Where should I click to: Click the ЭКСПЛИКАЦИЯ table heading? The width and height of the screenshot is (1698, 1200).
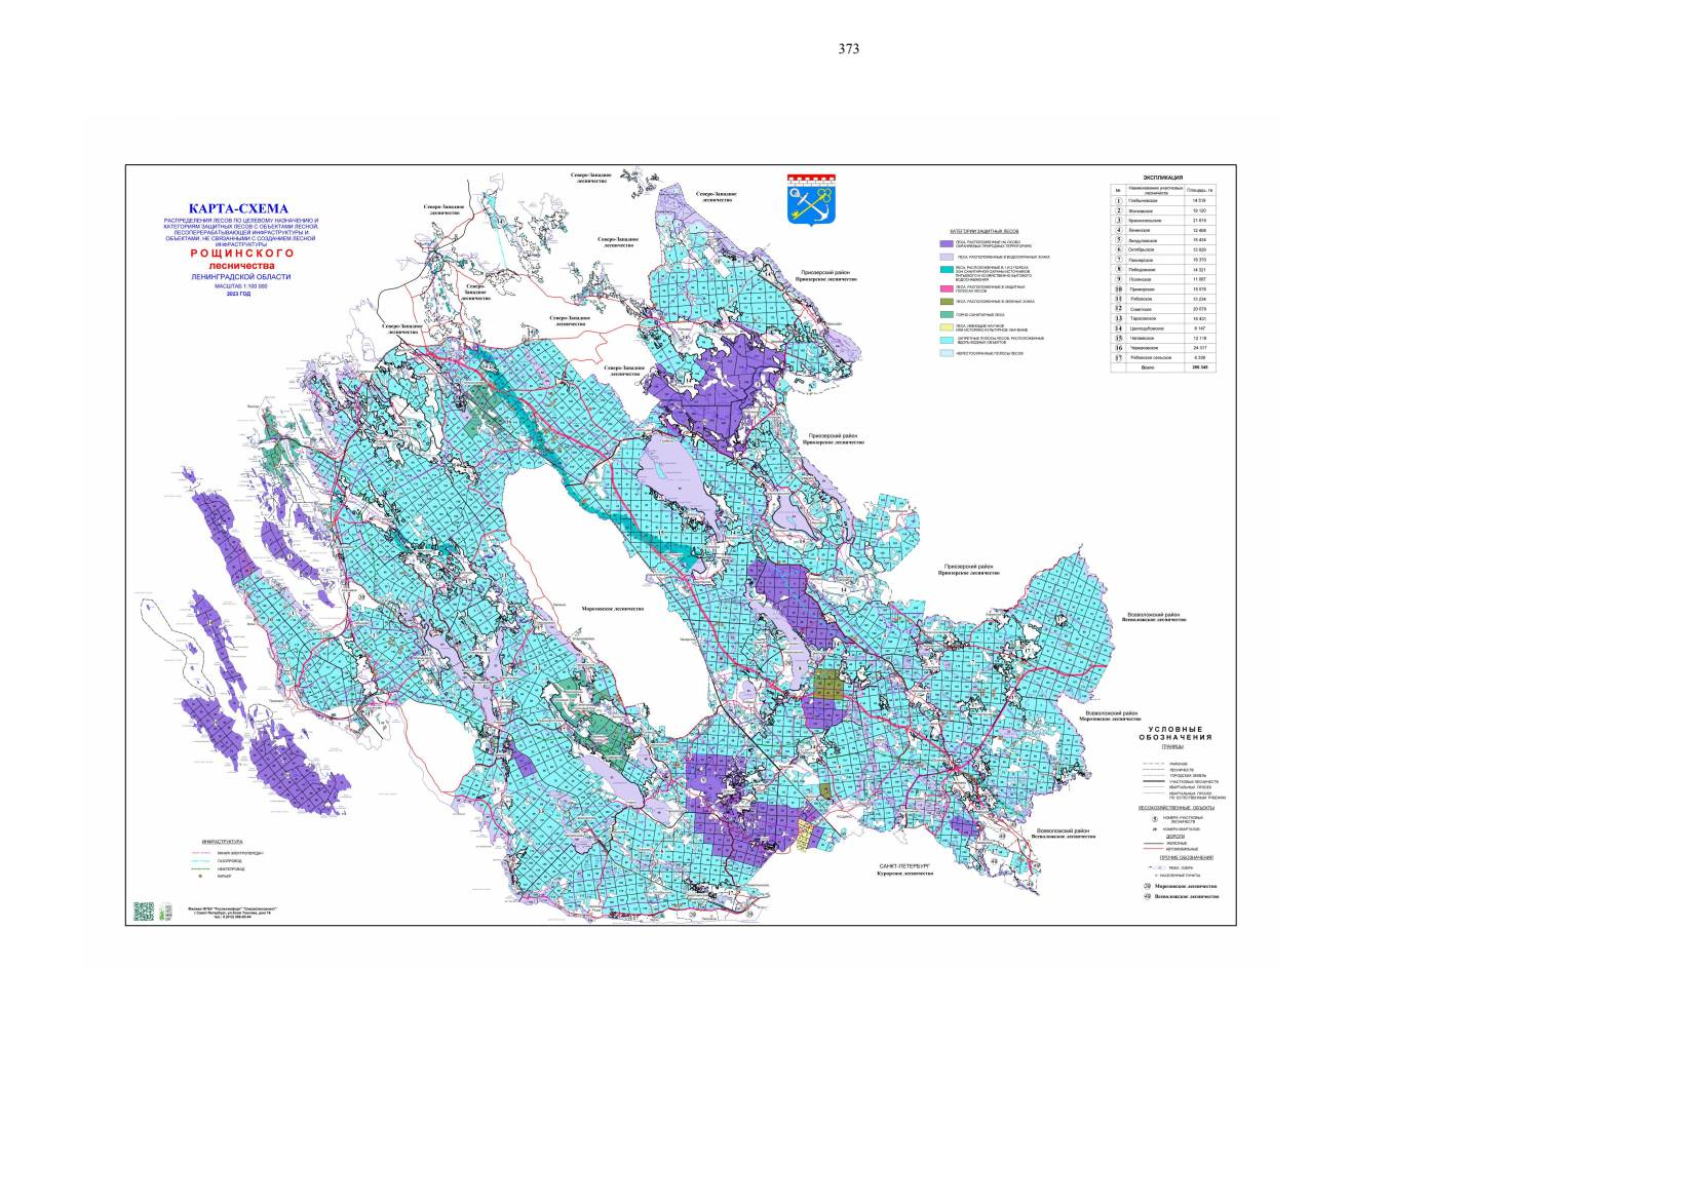tap(1163, 178)
